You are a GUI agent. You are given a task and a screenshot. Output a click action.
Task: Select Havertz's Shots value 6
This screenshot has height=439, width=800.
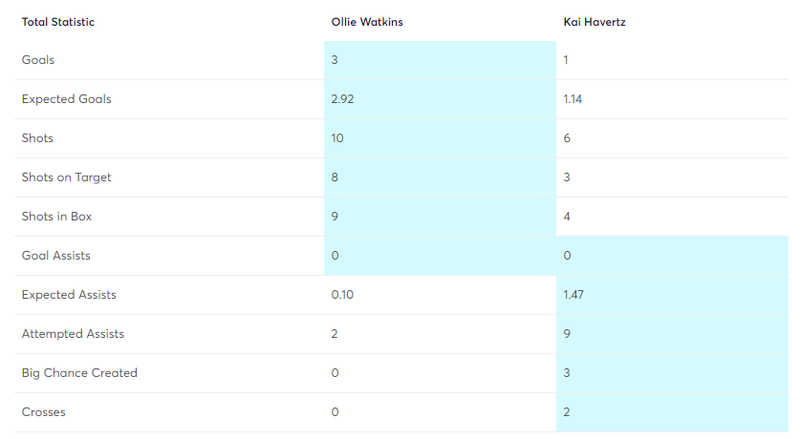click(x=567, y=138)
